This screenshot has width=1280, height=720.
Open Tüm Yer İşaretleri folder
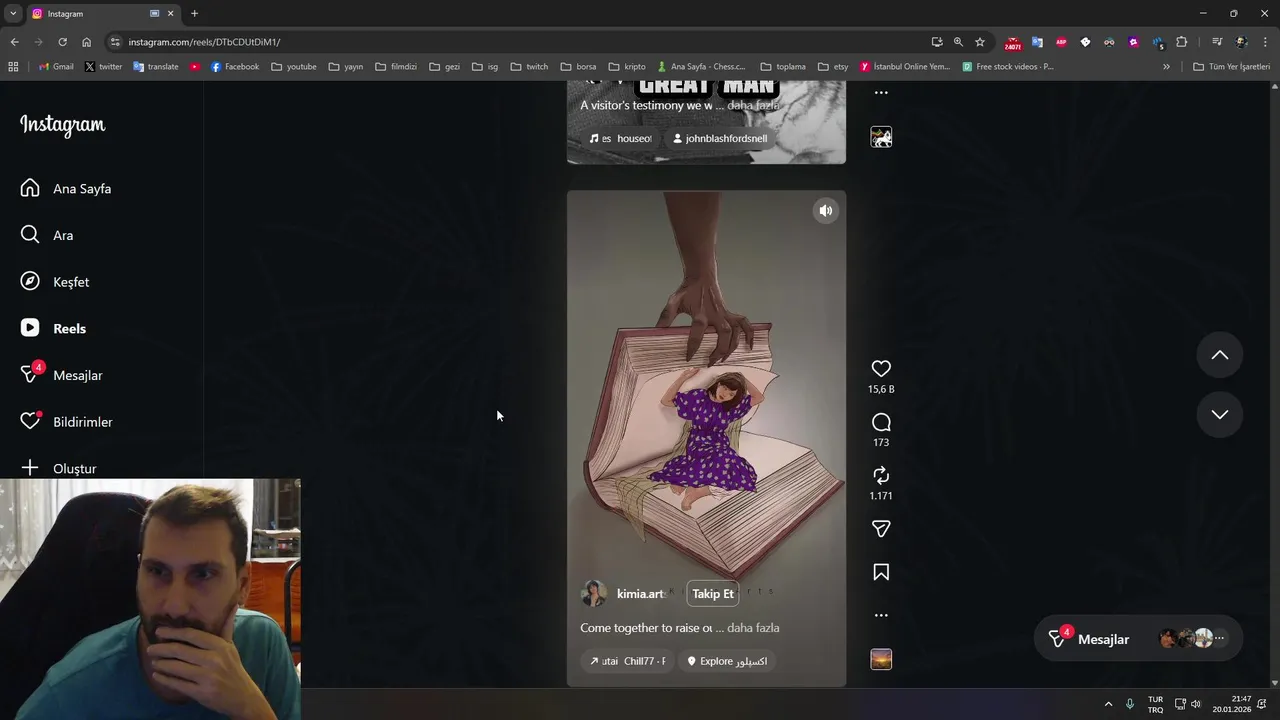(x=1232, y=67)
